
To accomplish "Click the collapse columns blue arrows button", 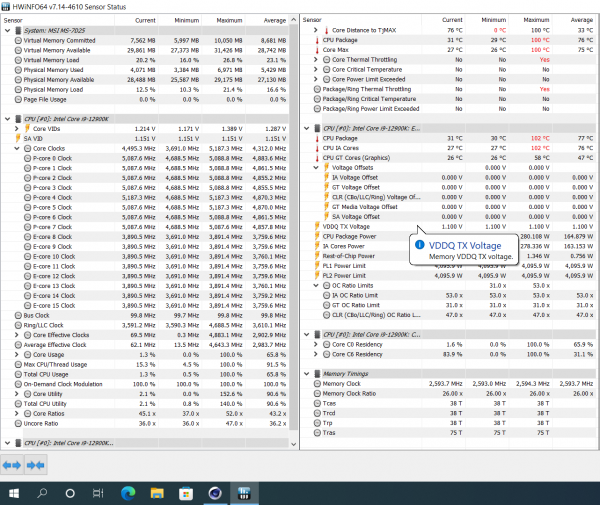I will [x=36, y=465].
